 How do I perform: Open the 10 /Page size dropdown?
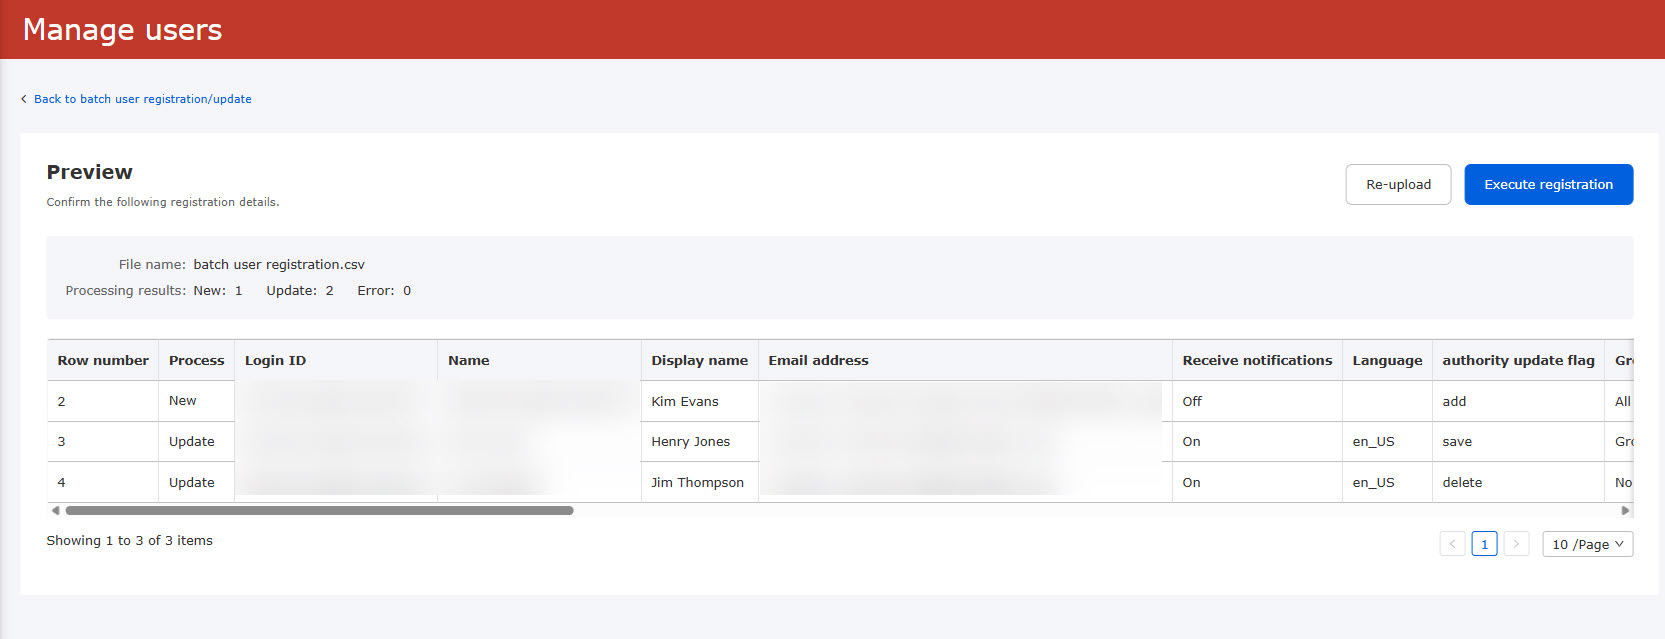[x=1587, y=544]
